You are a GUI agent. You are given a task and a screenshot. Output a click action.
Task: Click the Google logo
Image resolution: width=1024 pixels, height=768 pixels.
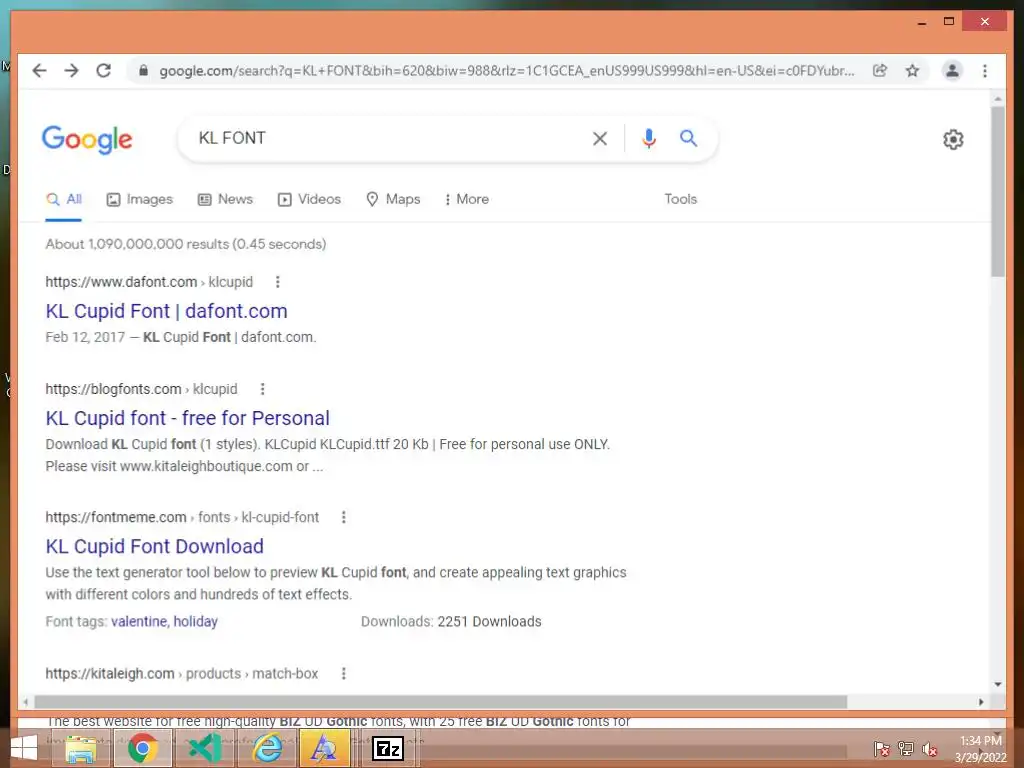pyautogui.click(x=87, y=139)
